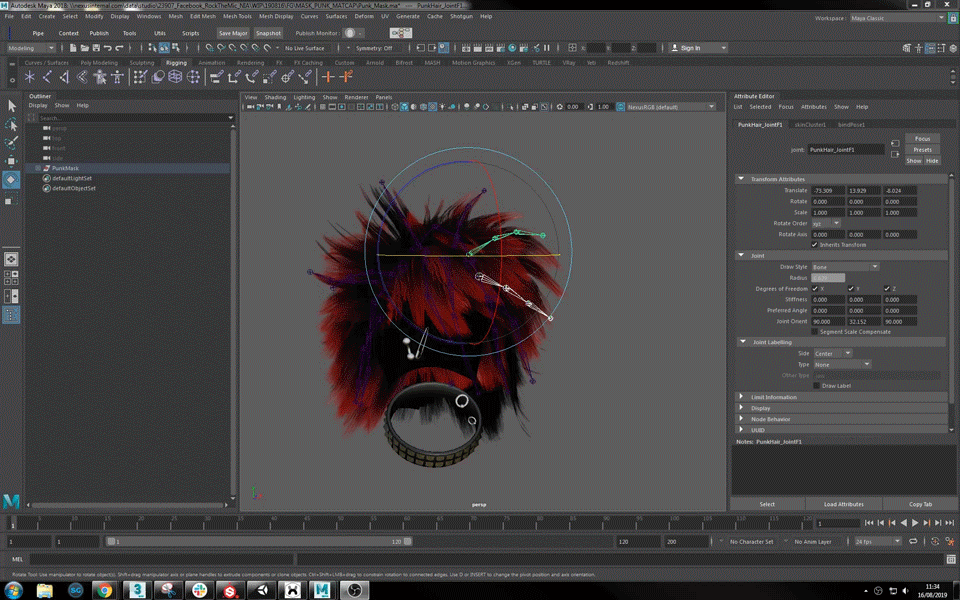
Task: Open the Quick Rig character icon
Action: [x=100, y=77]
